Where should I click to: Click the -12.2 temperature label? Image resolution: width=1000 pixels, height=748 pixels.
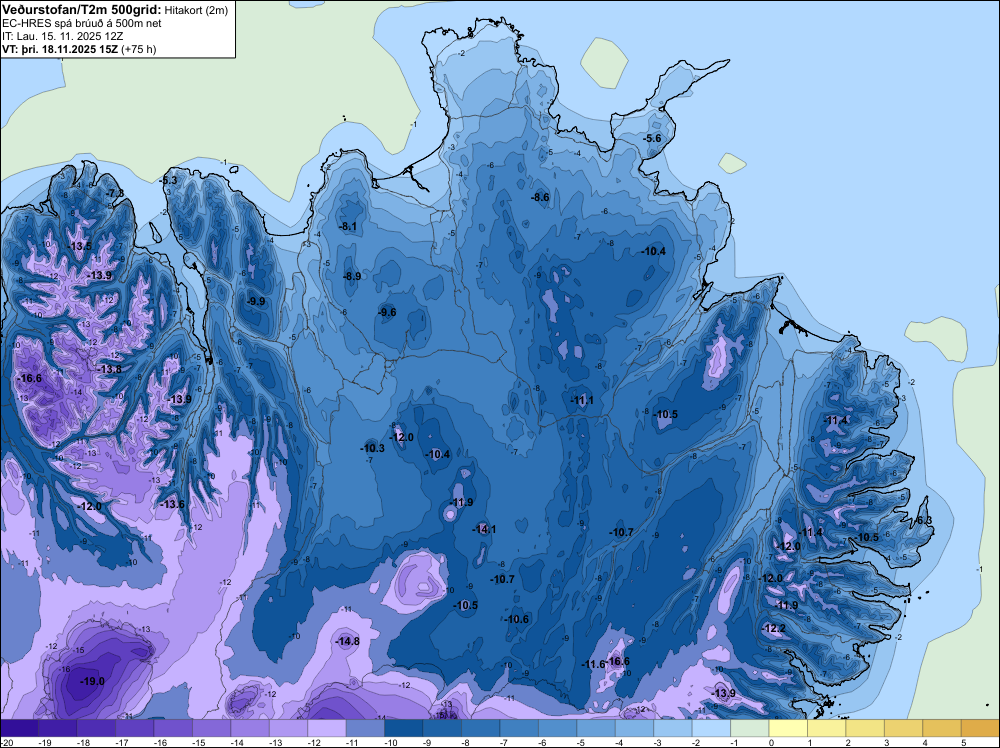(774, 628)
